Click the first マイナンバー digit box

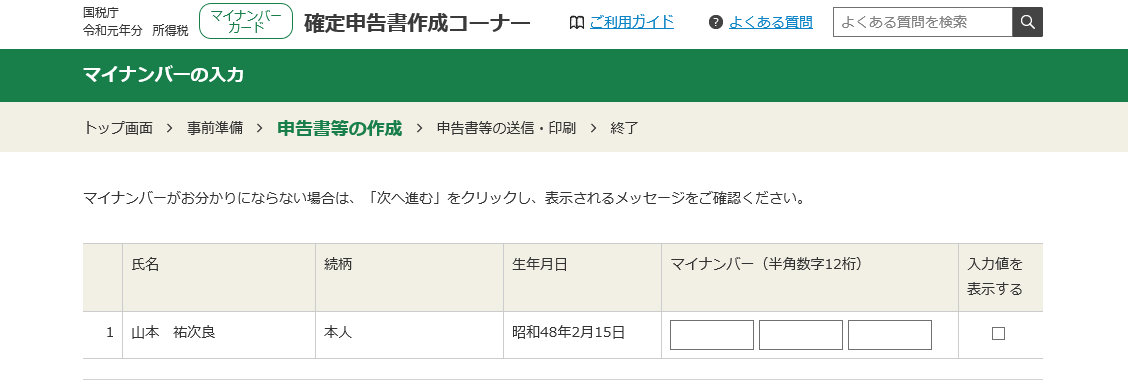711,335
